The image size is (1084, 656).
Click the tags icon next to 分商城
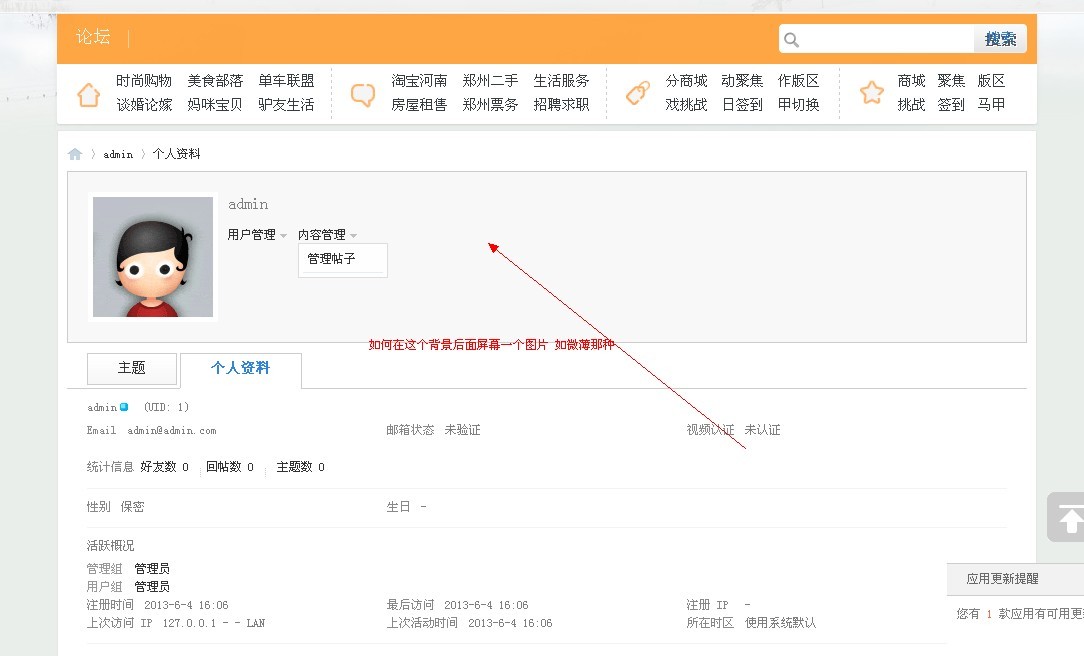click(x=637, y=91)
